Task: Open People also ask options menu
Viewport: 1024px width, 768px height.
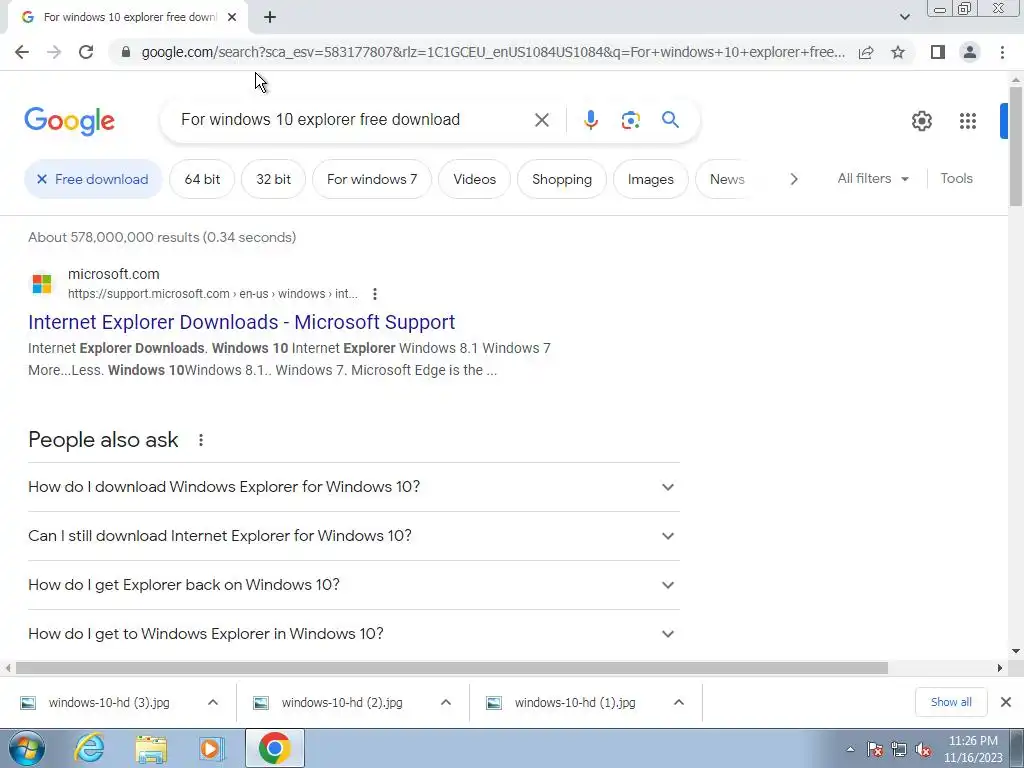Action: 201,440
